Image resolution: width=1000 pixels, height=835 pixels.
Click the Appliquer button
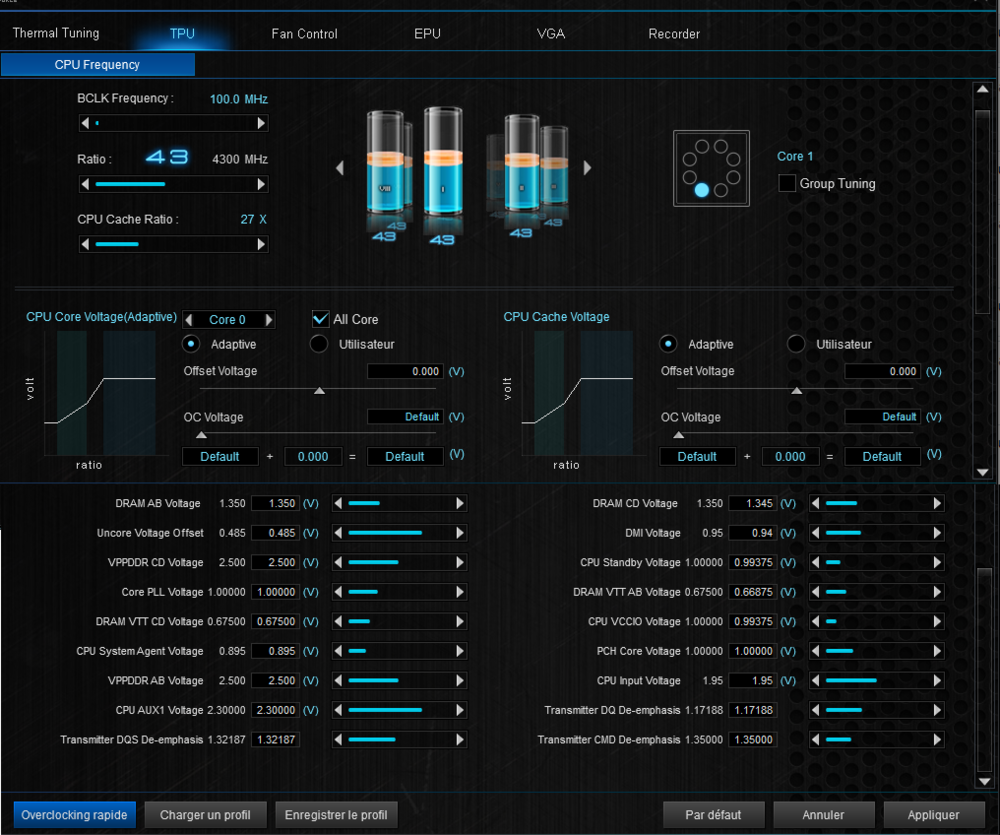click(934, 815)
